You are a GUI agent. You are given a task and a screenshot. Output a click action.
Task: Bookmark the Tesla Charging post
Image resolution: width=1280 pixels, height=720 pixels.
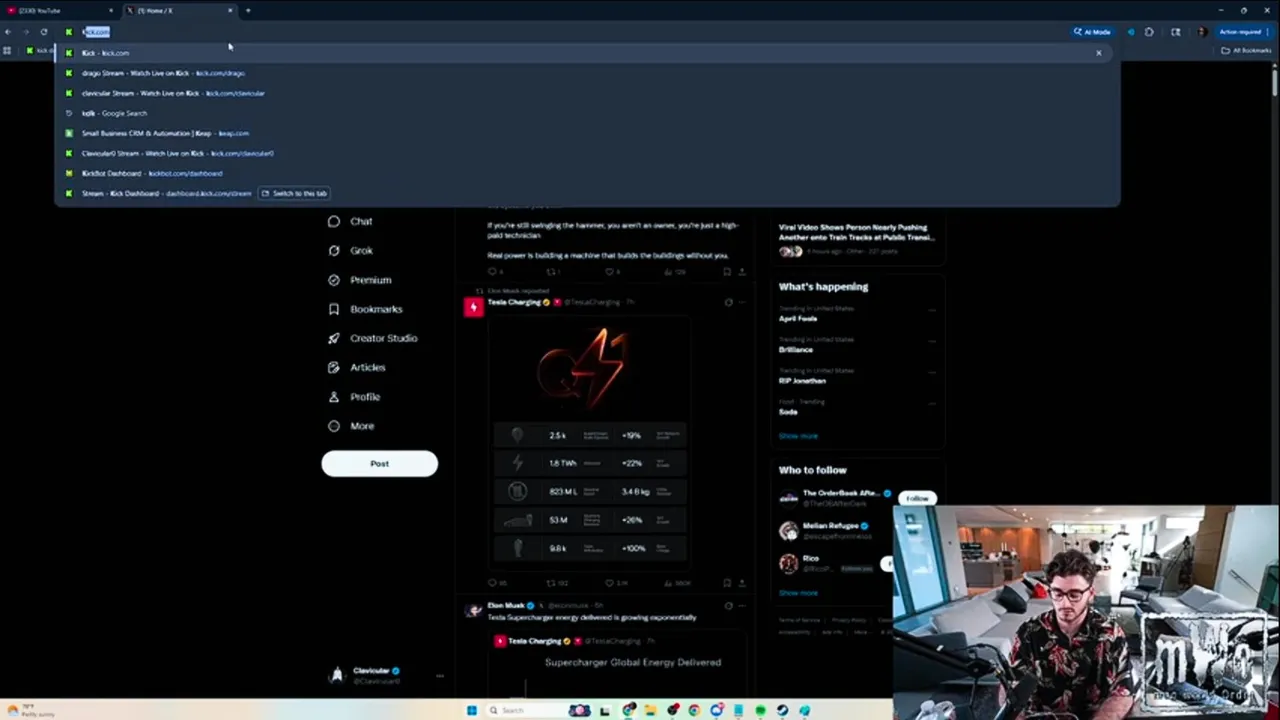727,582
